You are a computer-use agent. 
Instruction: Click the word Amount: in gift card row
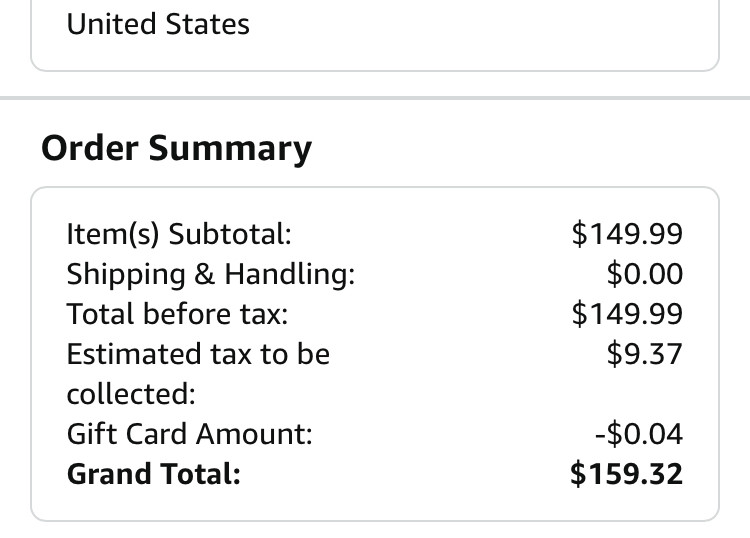pos(254,434)
